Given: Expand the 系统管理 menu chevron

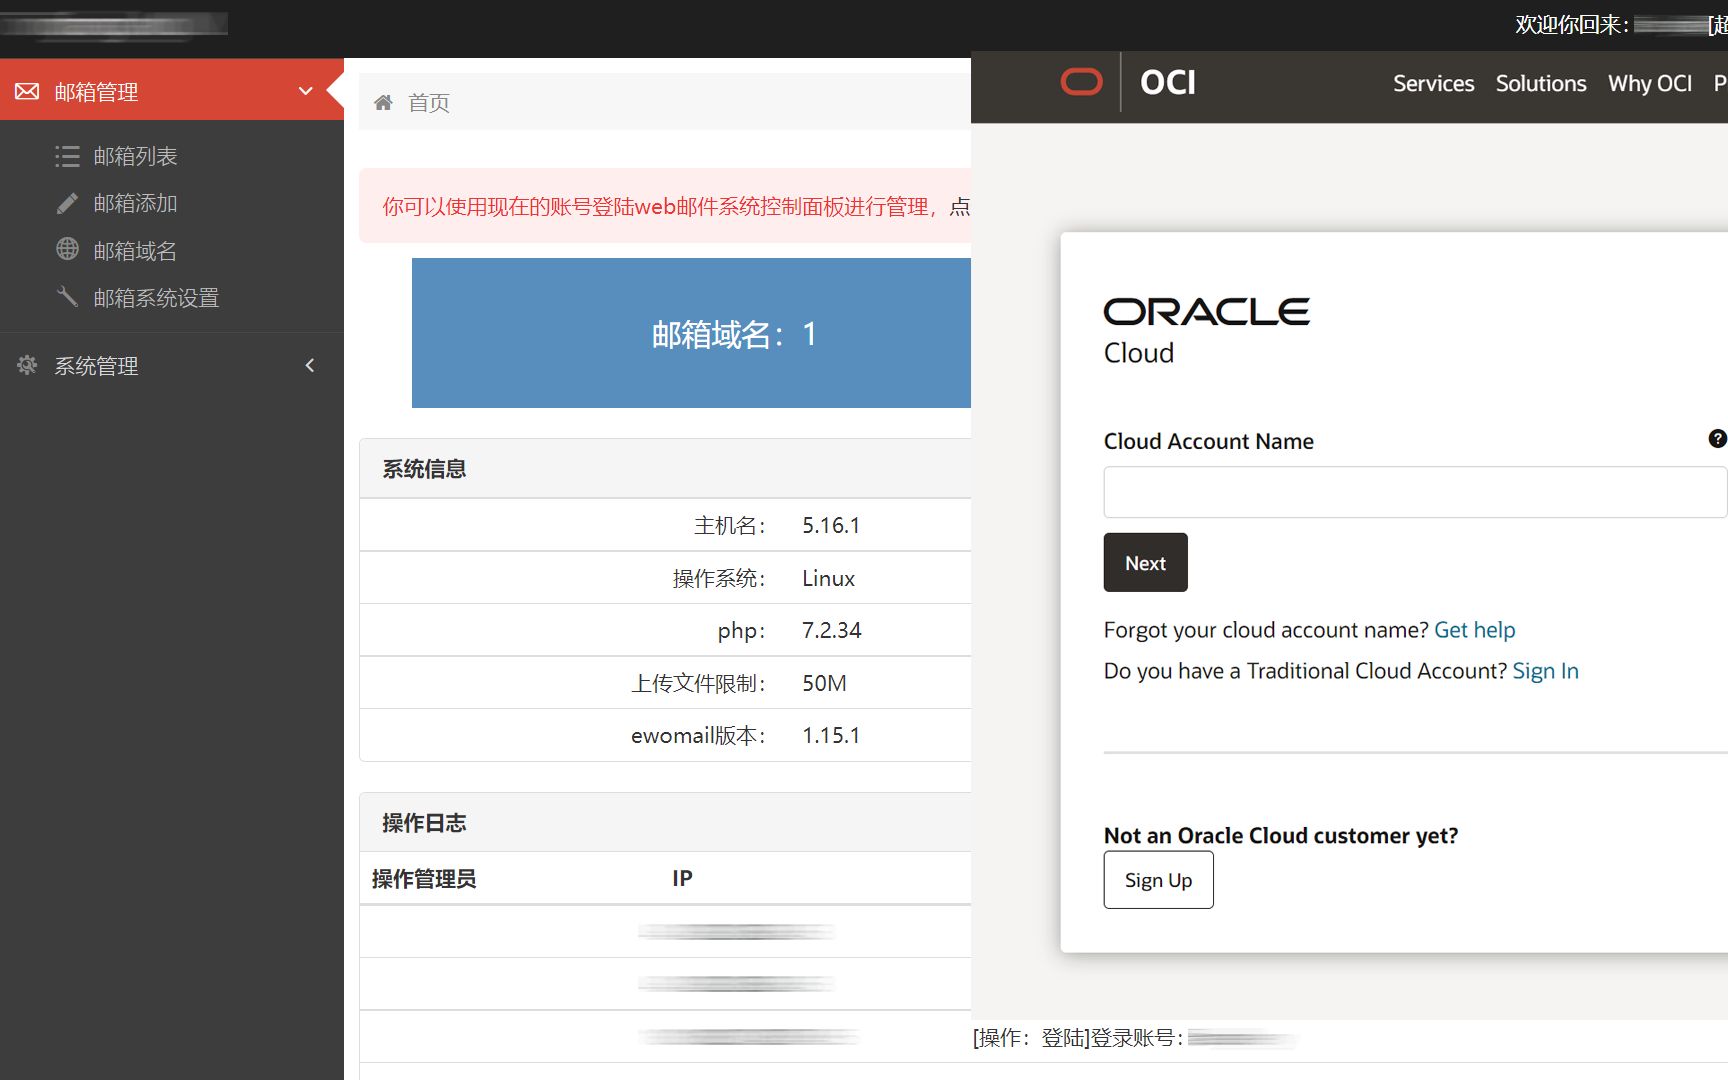Looking at the screenshot, I should 310,365.
